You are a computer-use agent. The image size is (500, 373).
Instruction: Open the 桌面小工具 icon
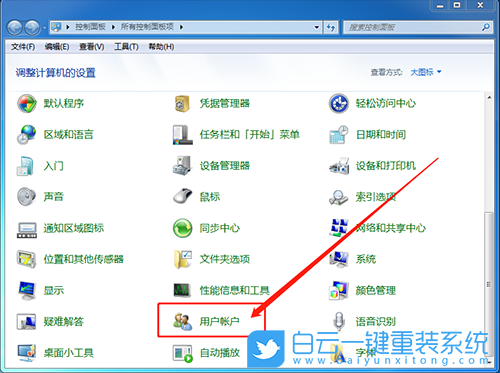(27, 353)
